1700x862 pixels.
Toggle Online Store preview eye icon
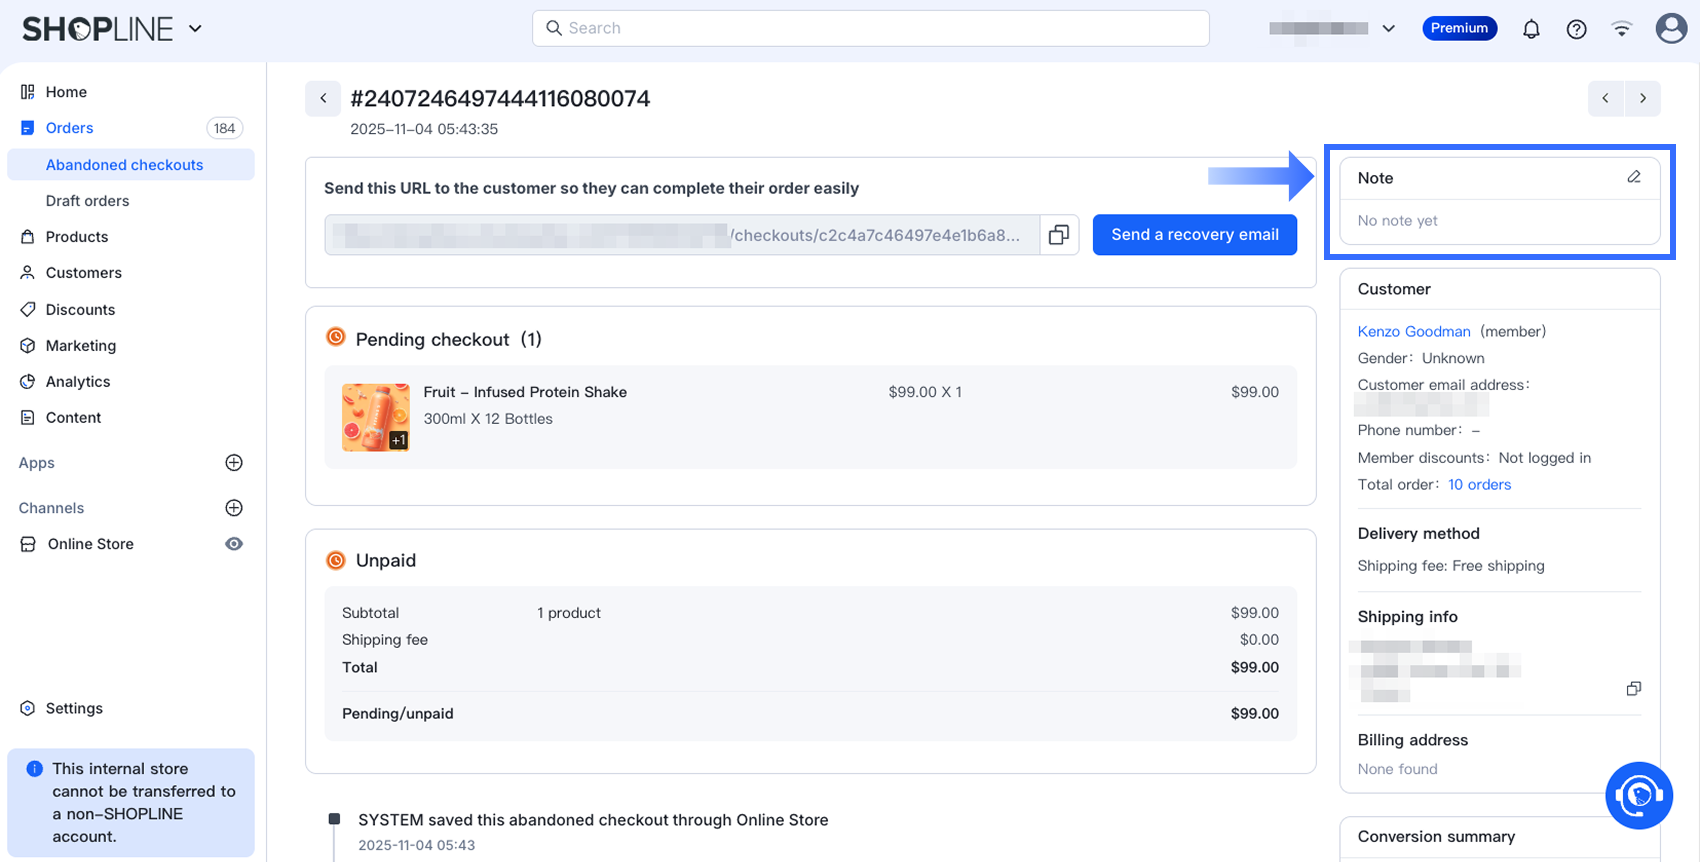[234, 544]
